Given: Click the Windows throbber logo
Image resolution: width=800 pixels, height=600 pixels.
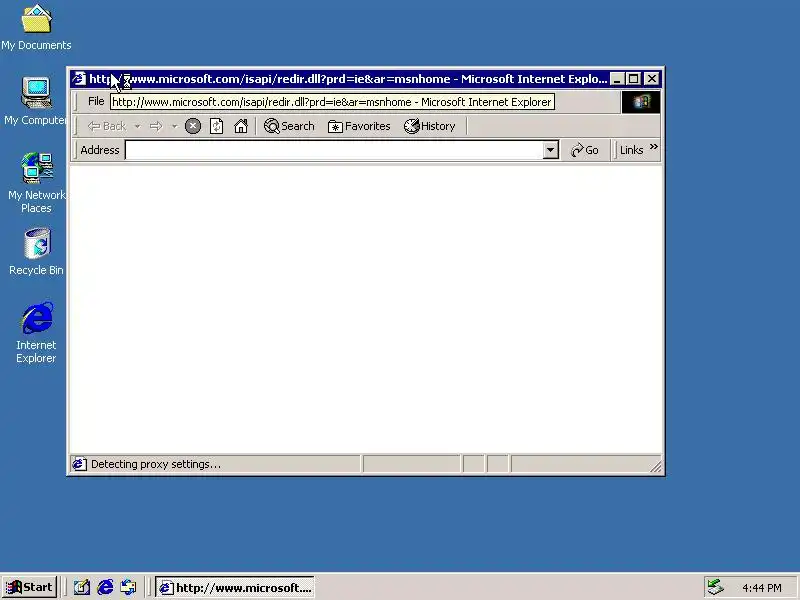Looking at the screenshot, I should point(641,102).
